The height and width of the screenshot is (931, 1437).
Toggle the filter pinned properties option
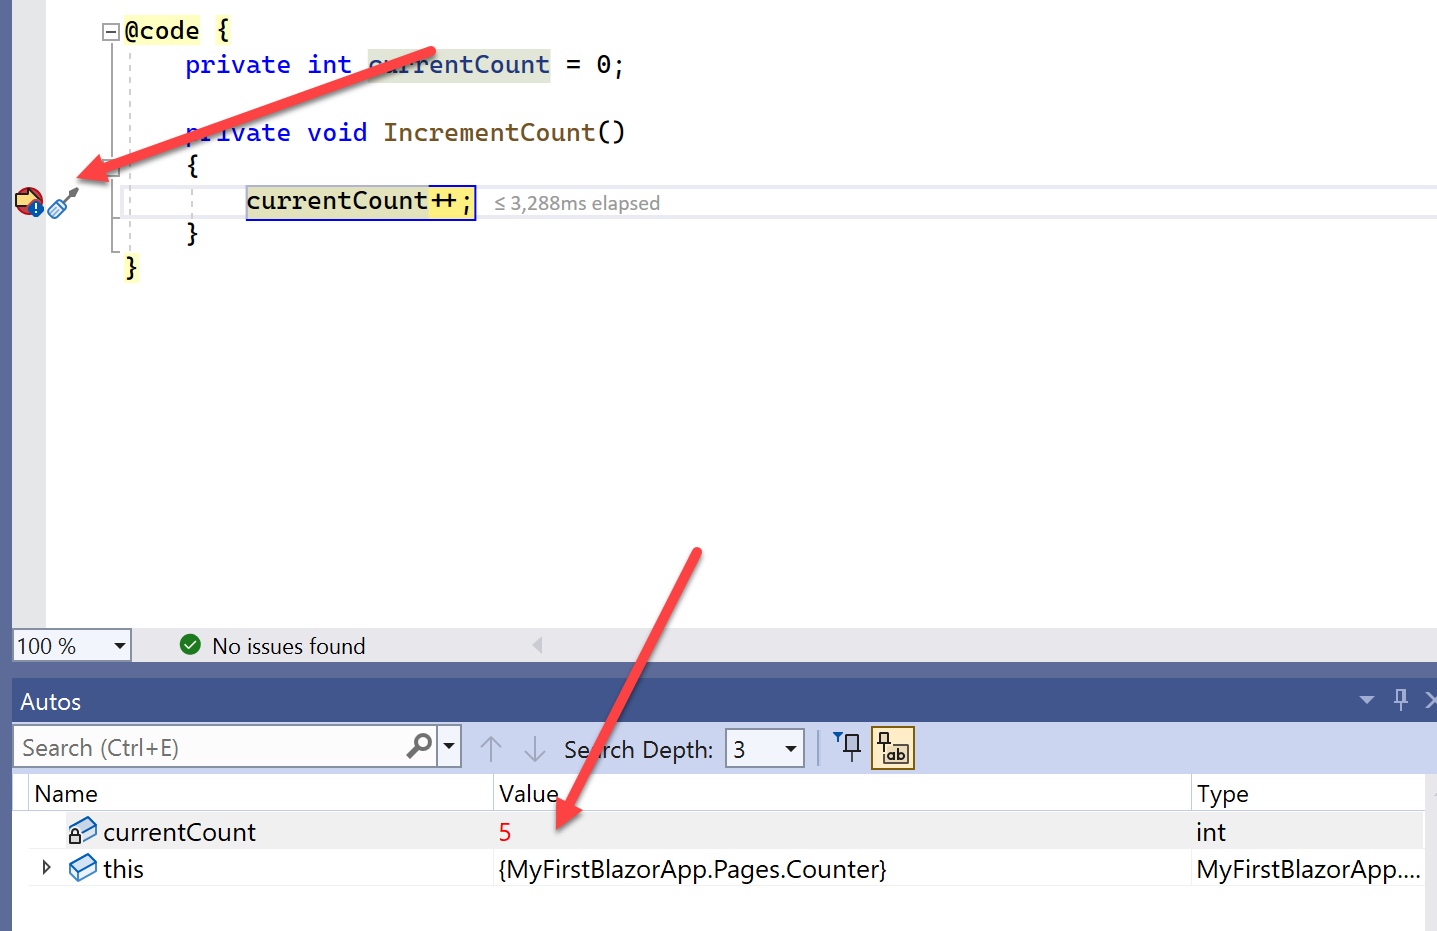click(848, 747)
